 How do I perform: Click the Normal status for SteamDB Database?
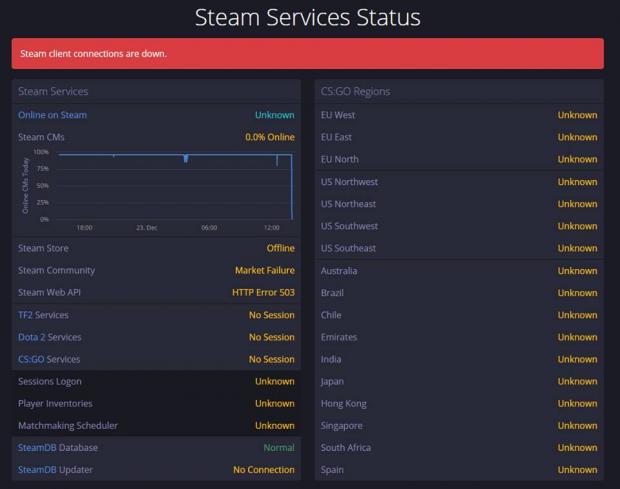(278, 448)
